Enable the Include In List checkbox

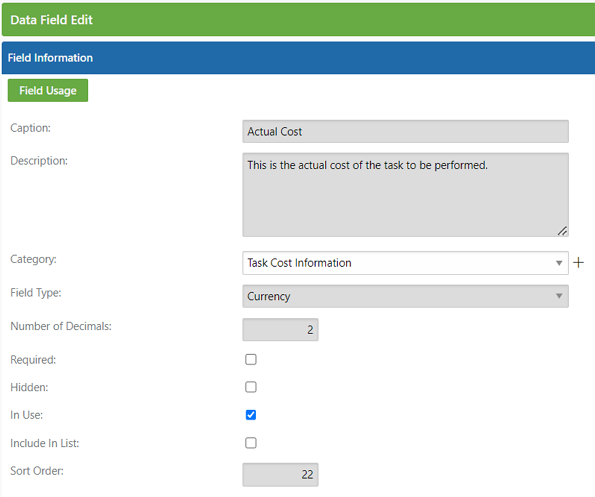coord(251,443)
